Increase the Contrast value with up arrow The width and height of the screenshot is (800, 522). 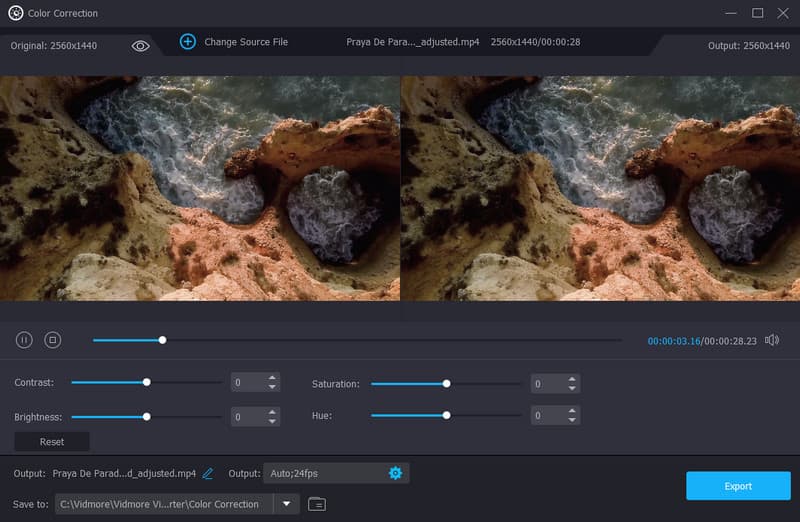pos(272,379)
